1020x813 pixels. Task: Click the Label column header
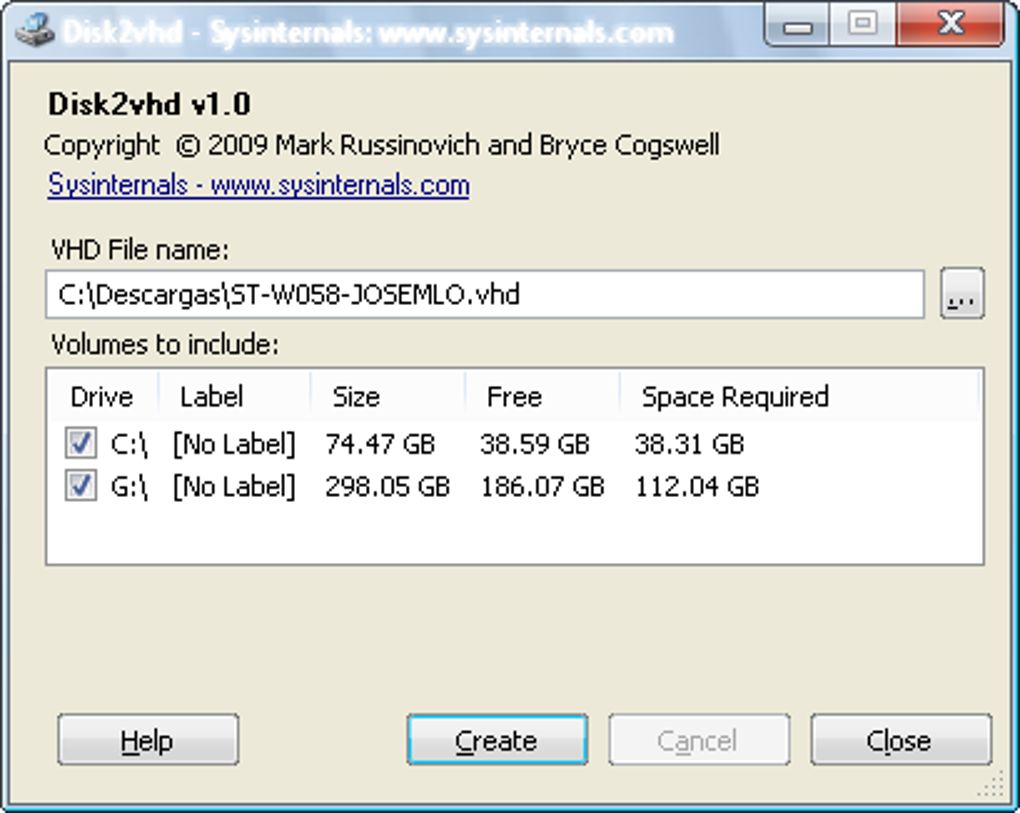pos(234,397)
